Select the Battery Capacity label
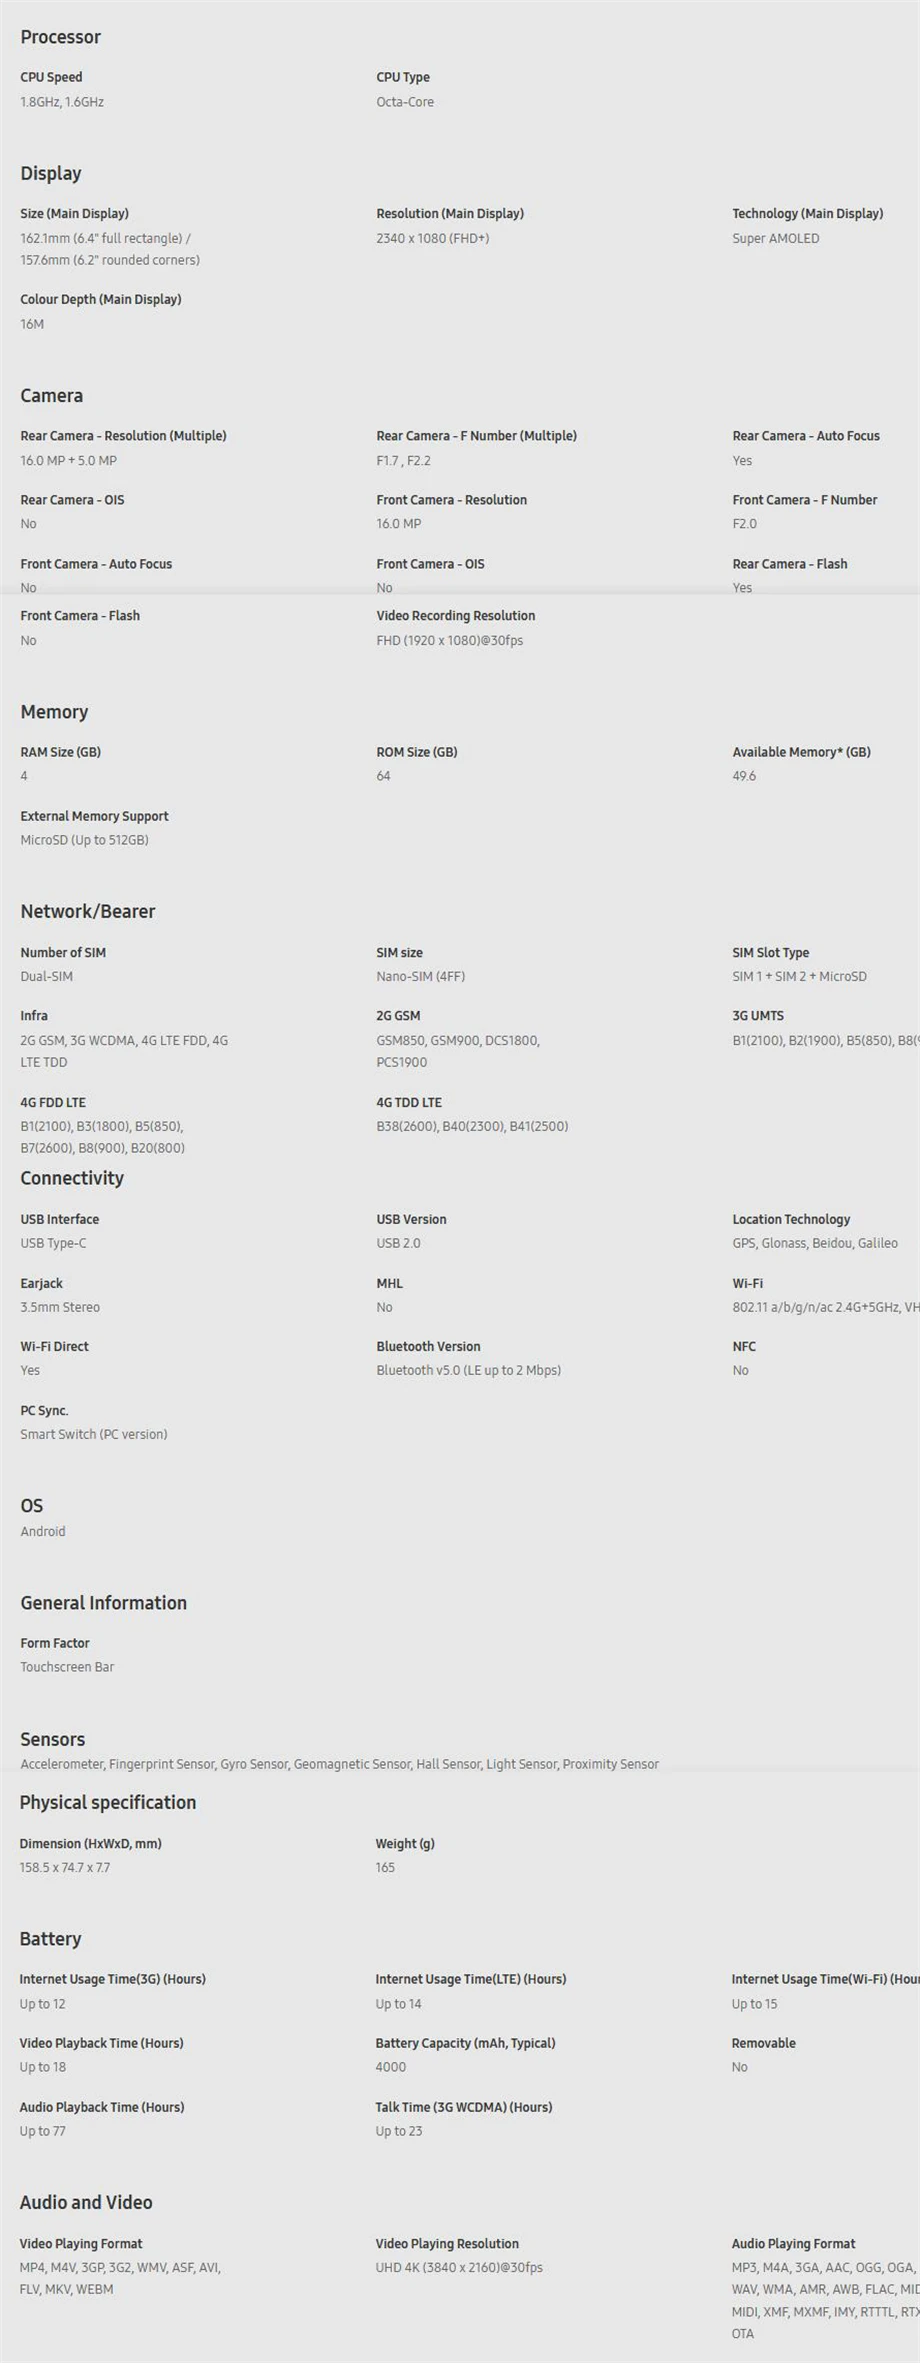Image resolution: width=920 pixels, height=2363 pixels. 465,2043
